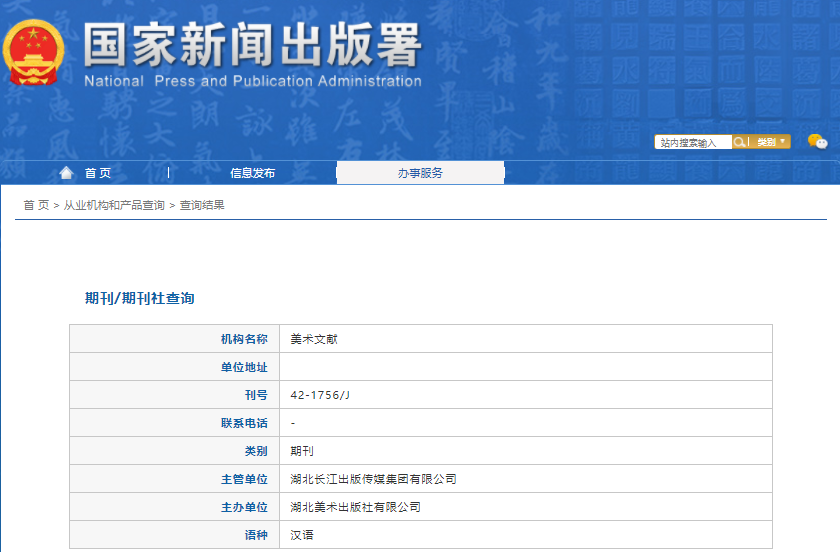The width and height of the screenshot is (840, 552).
Task: Select the 42-1756/J publication number cell
Action: click(x=320, y=395)
